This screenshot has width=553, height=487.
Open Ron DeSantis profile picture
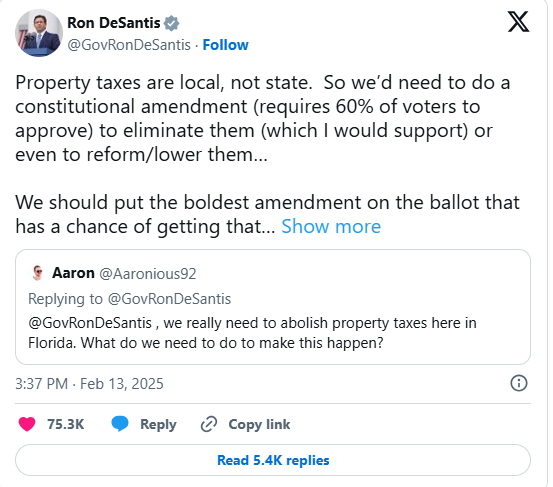click(x=39, y=33)
